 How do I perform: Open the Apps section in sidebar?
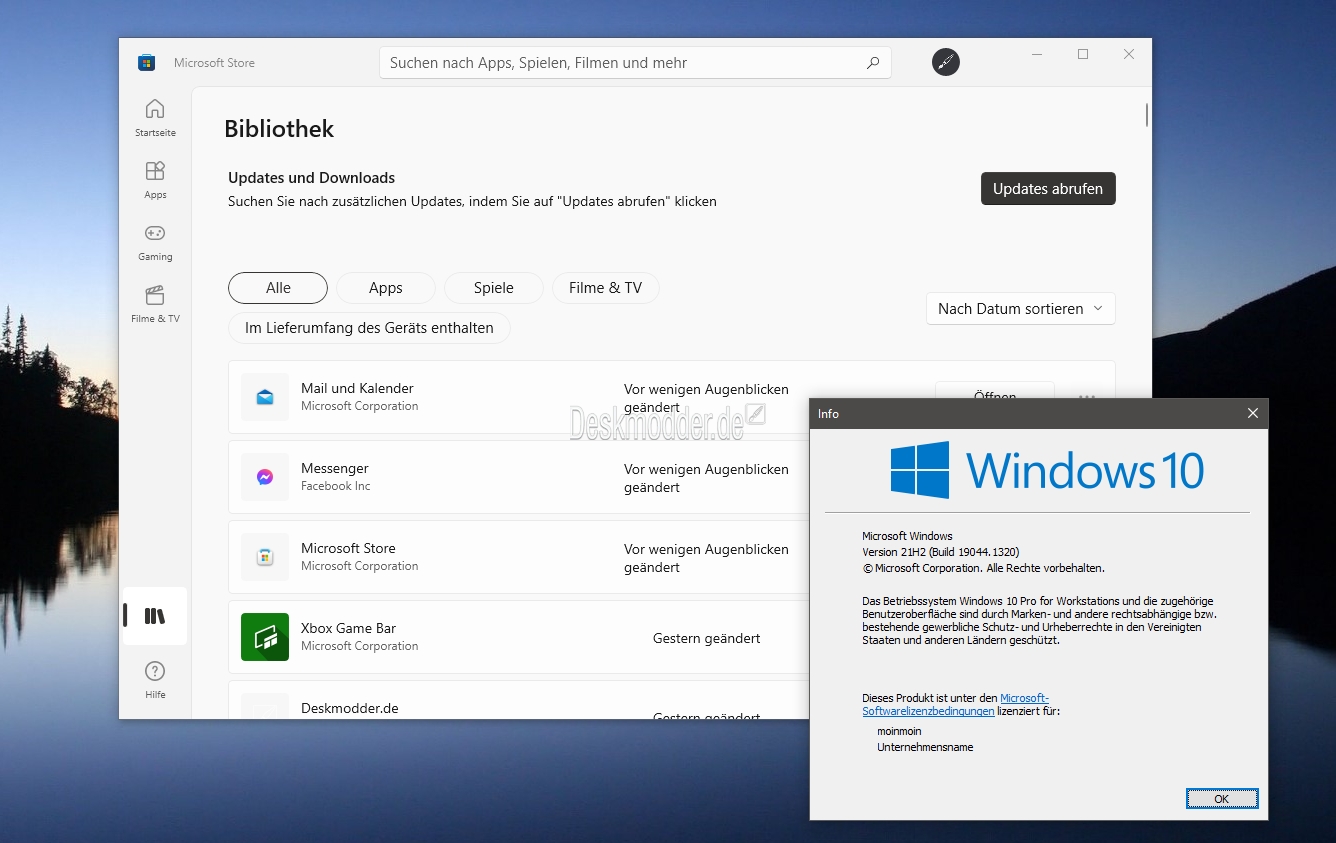155,180
